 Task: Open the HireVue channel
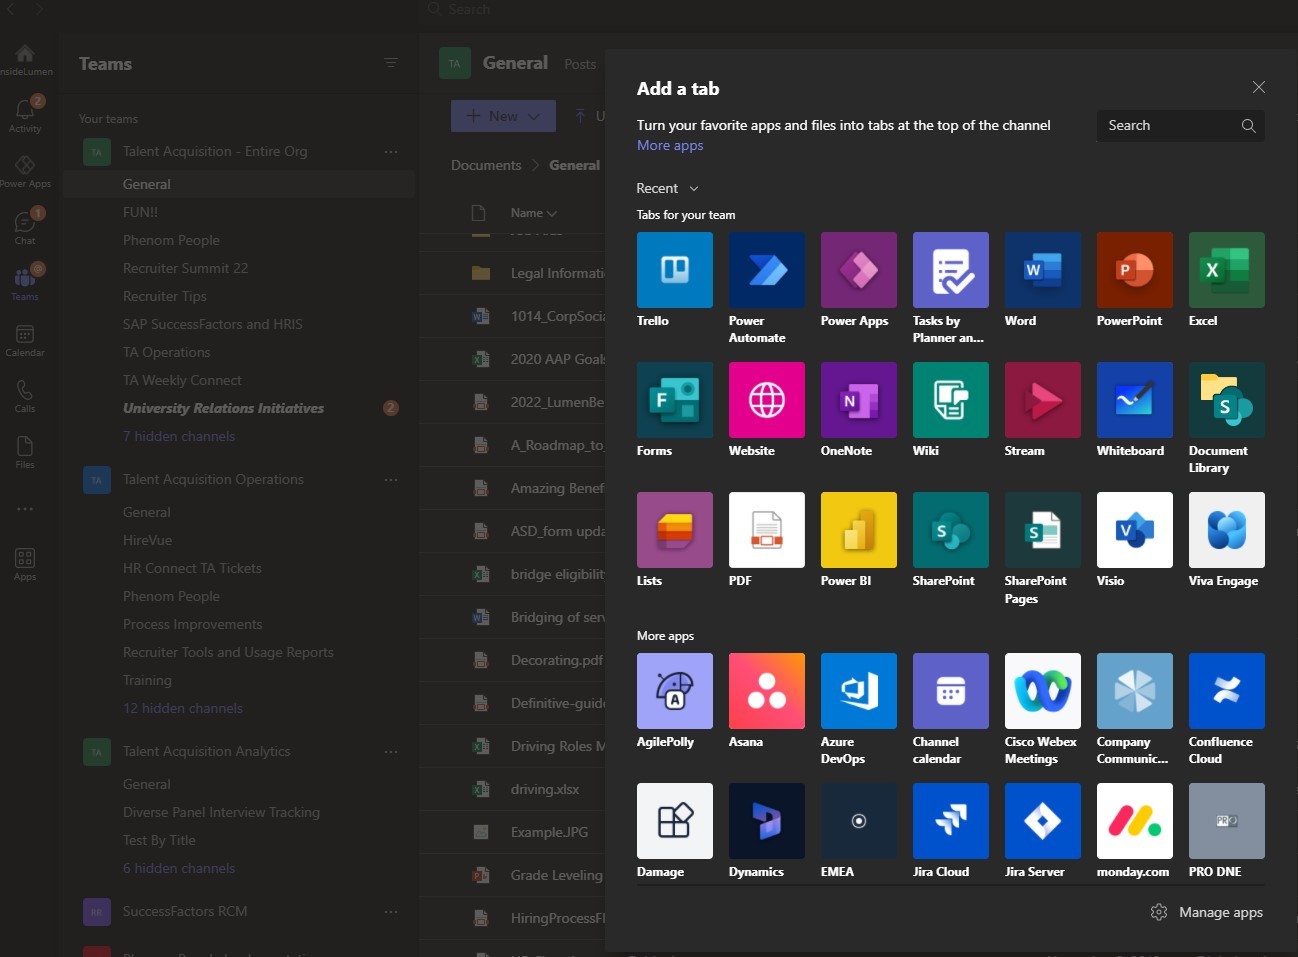147,540
